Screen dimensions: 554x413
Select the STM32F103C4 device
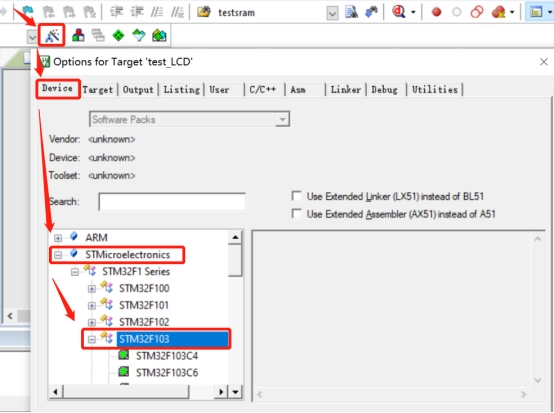(167, 356)
